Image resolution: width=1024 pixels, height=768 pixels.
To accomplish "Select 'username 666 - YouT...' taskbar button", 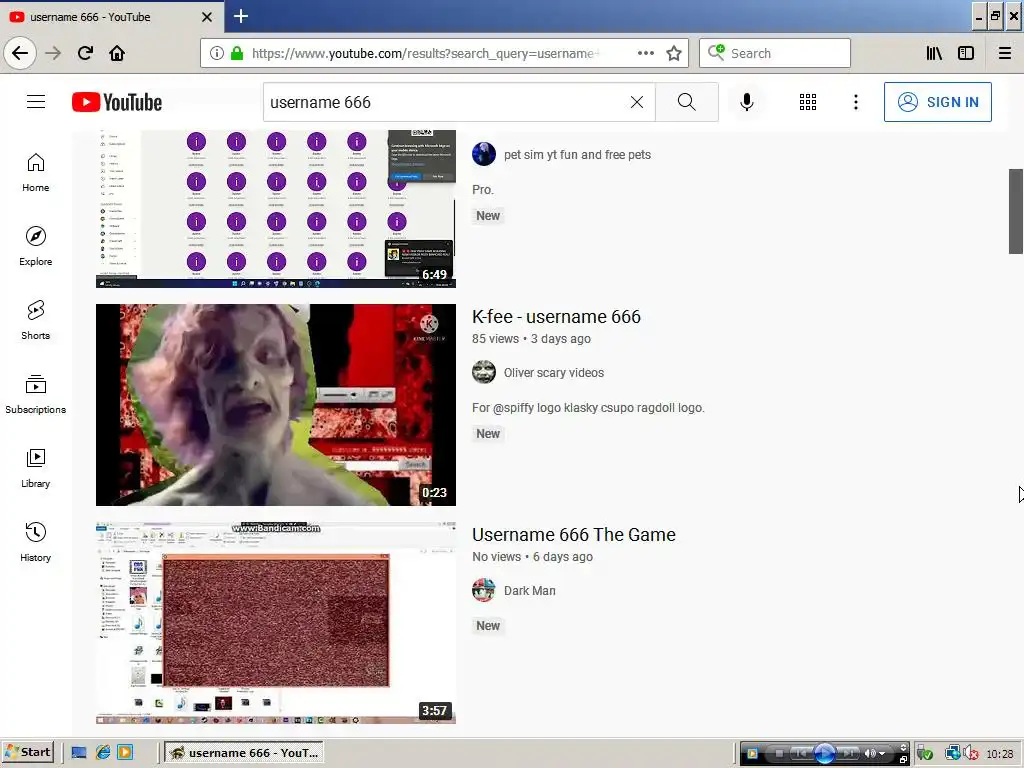I will 244,753.
